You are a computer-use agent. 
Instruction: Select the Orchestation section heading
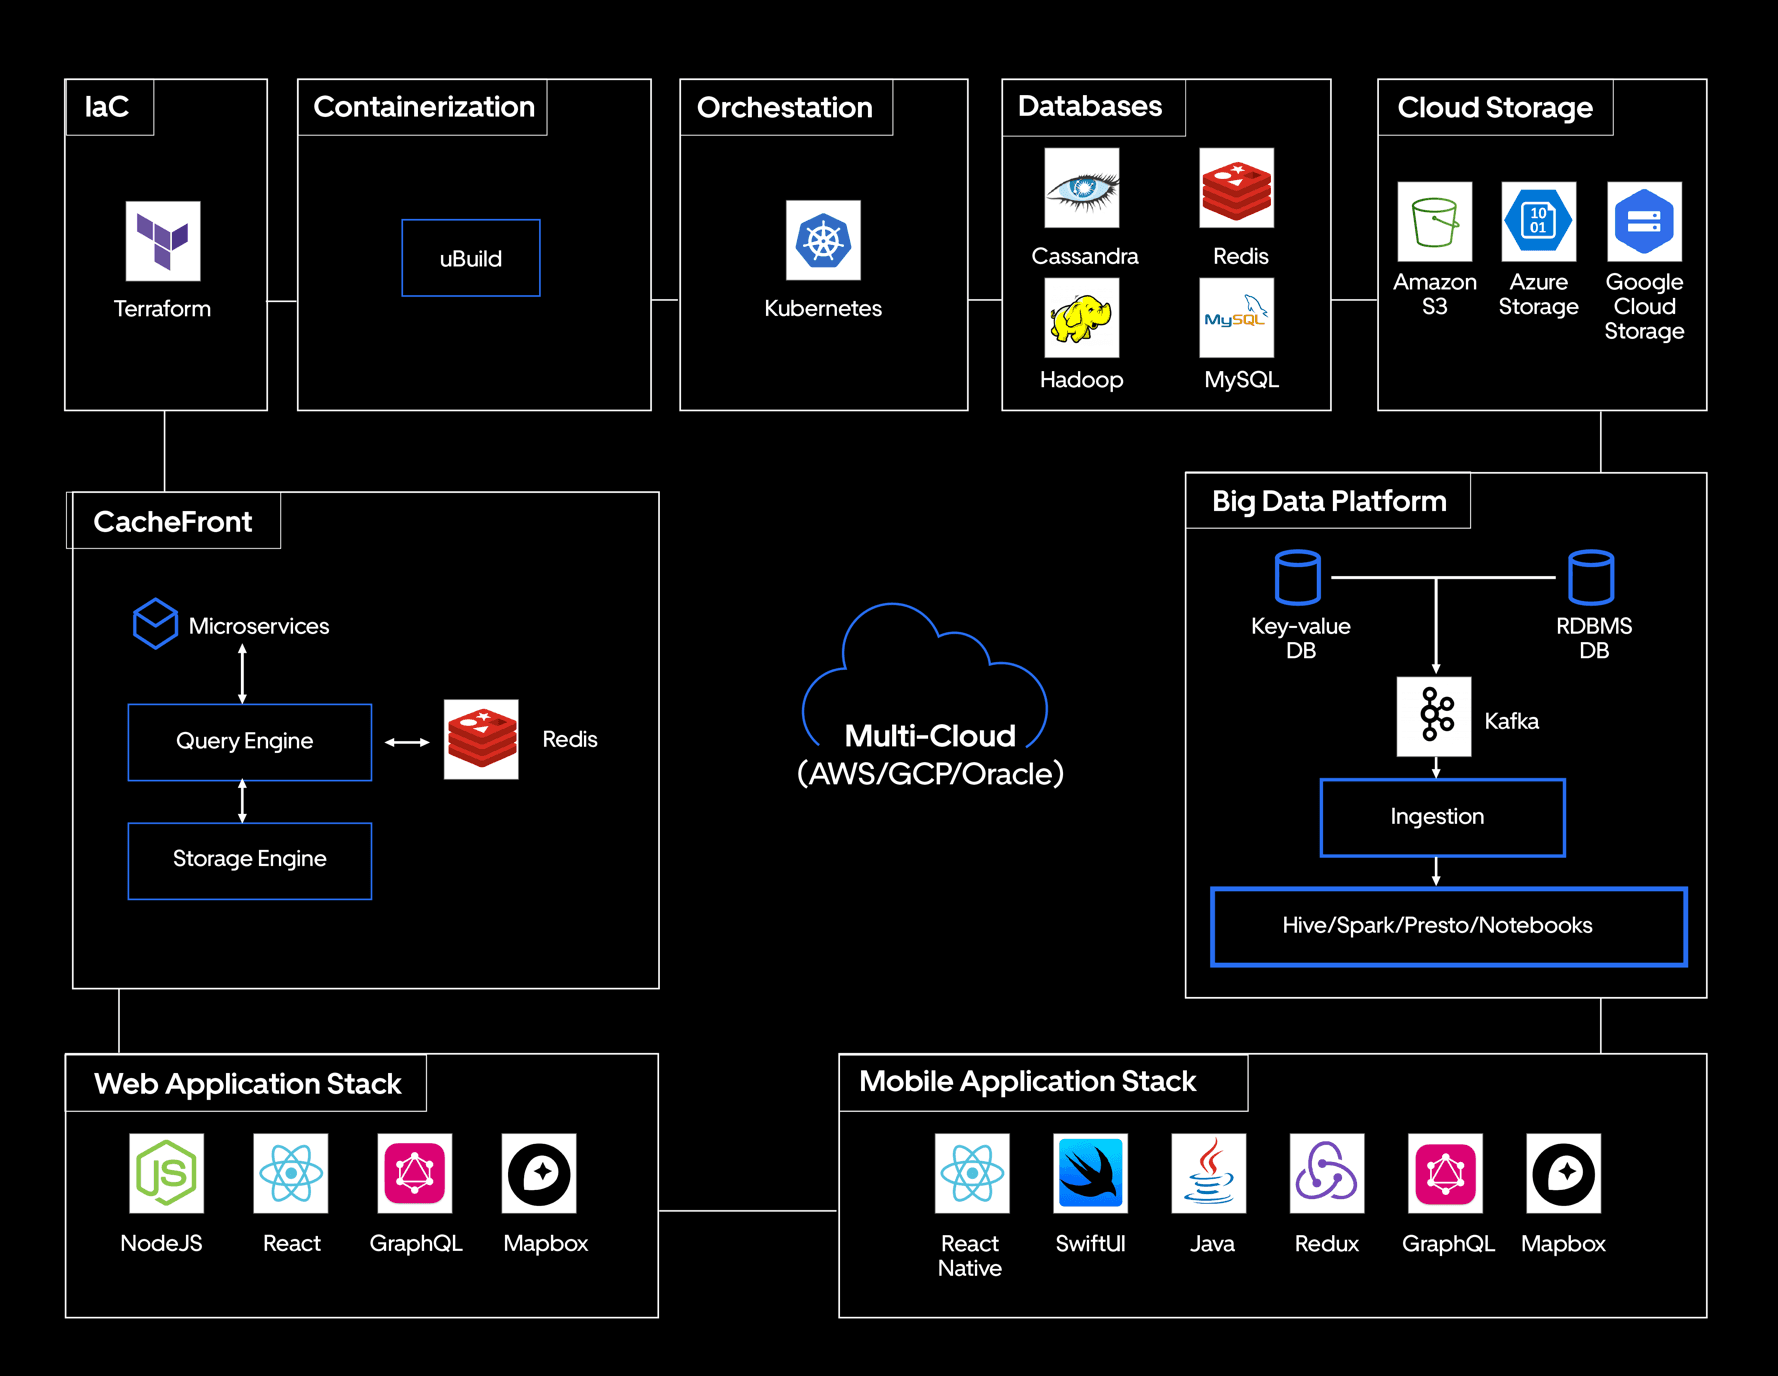[x=785, y=107]
